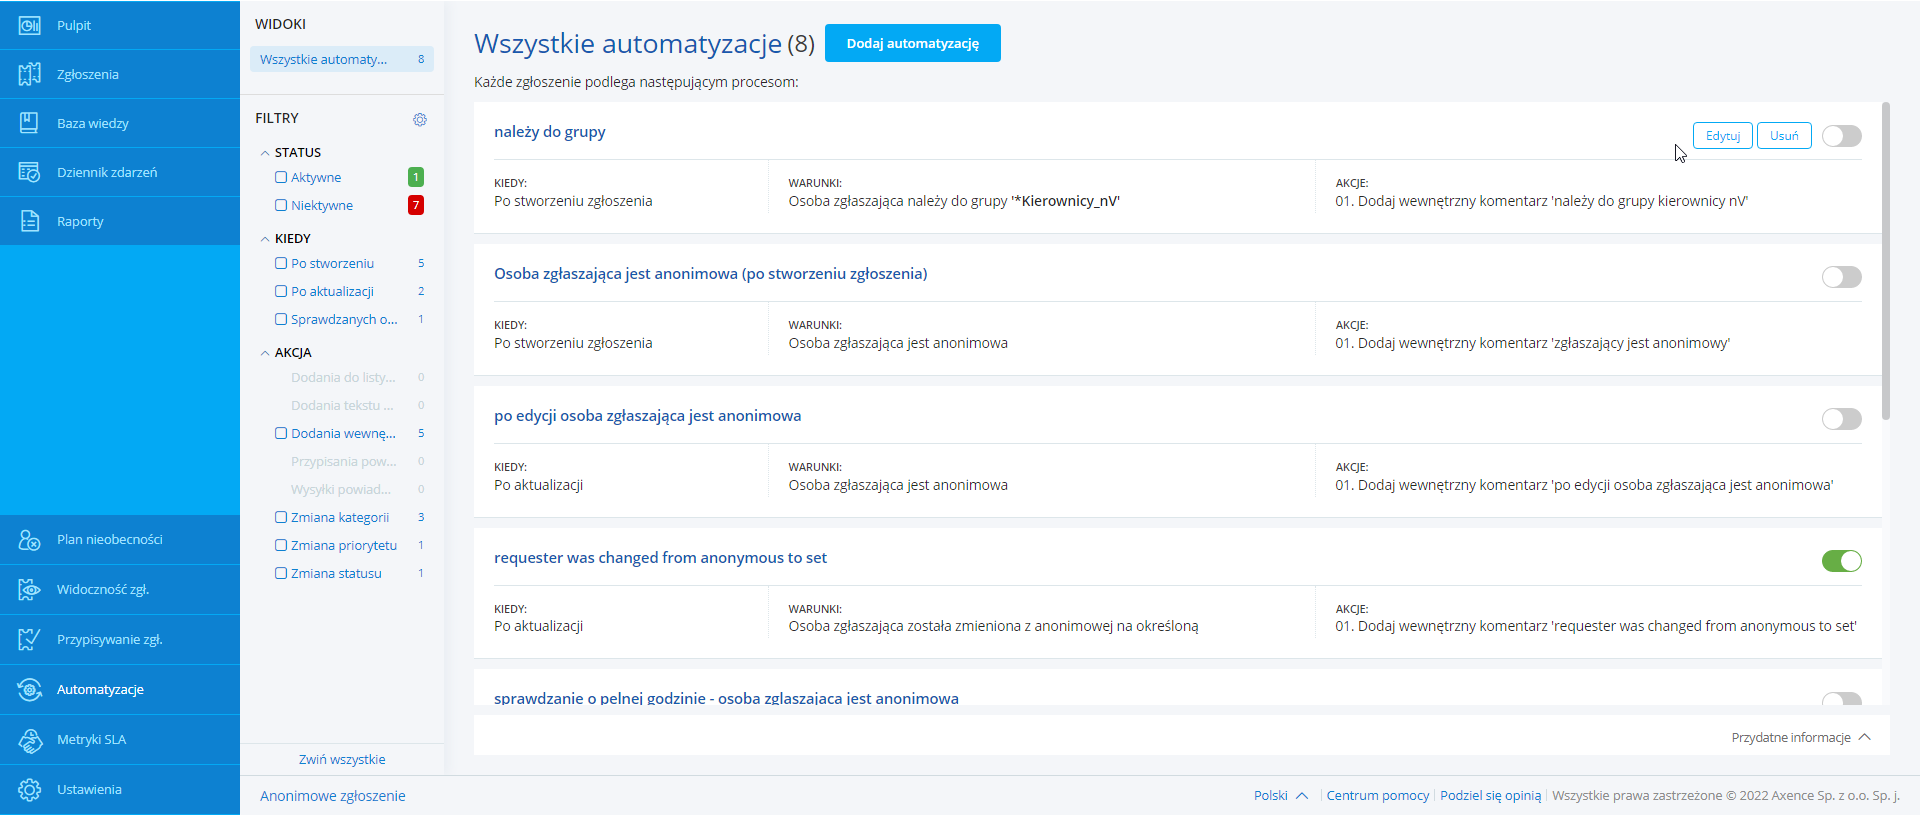
Task: Click the Dziennik zdarzeń icon
Action: pos(30,172)
